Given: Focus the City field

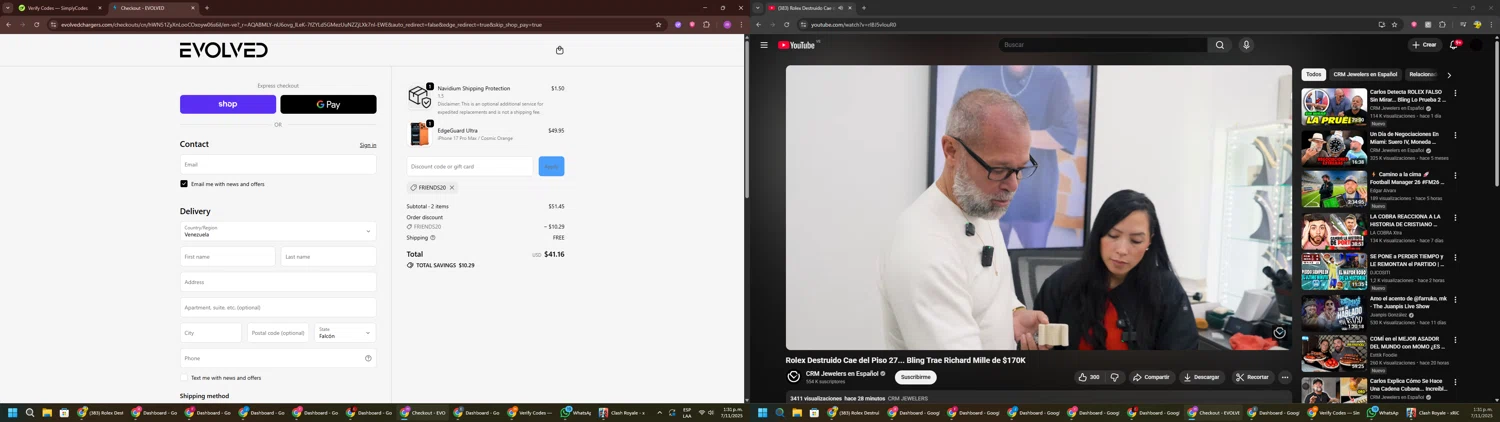Looking at the screenshot, I should pyautogui.click(x=211, y=332).
